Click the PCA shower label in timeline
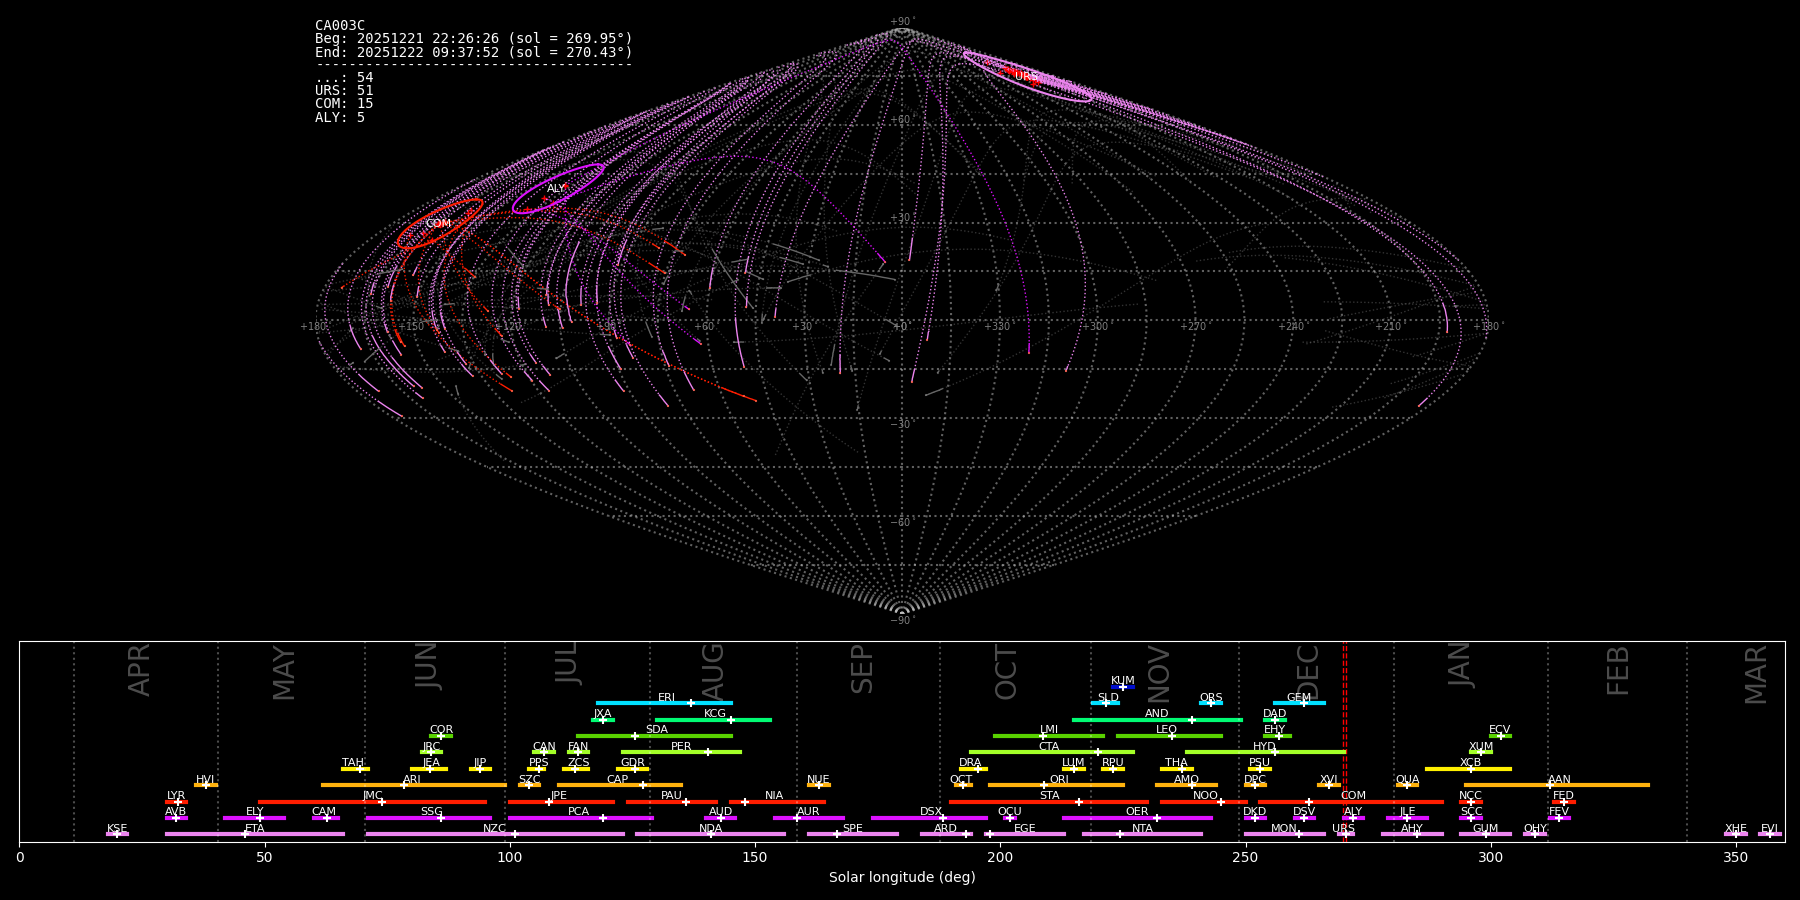 pyautogui.click(x=579, y=812)
